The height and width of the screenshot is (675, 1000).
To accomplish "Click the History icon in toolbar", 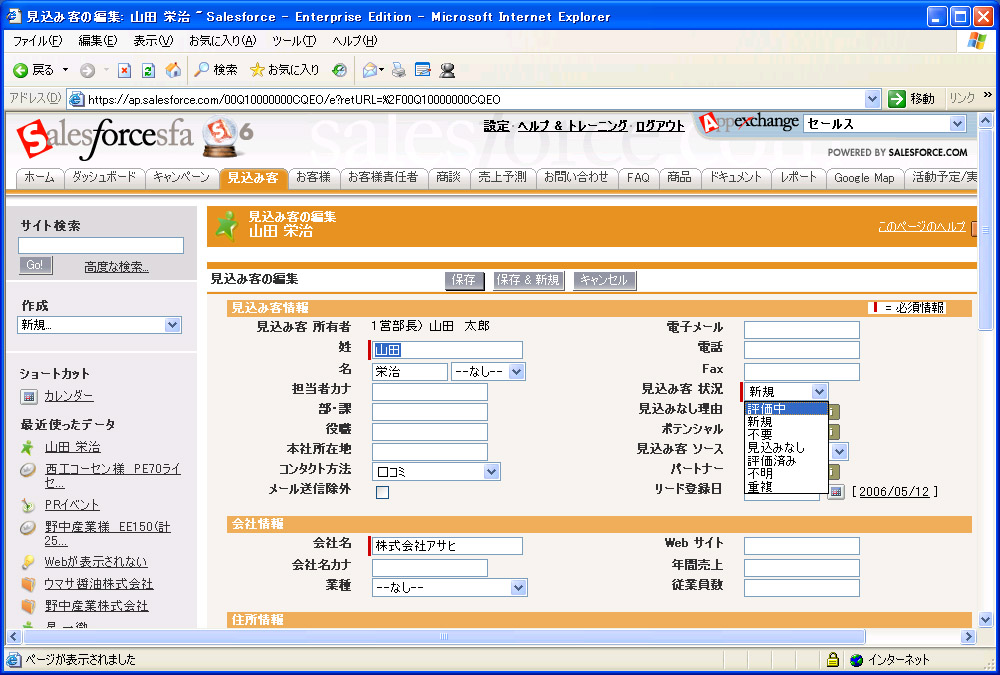I will pyautogui.click(x=340, y=70).
